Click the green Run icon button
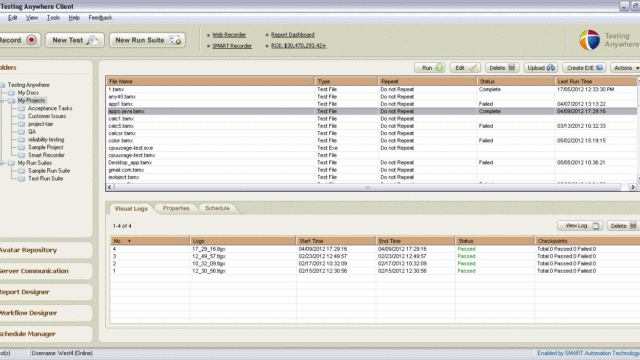640x360 pixels. pos(440,68)
